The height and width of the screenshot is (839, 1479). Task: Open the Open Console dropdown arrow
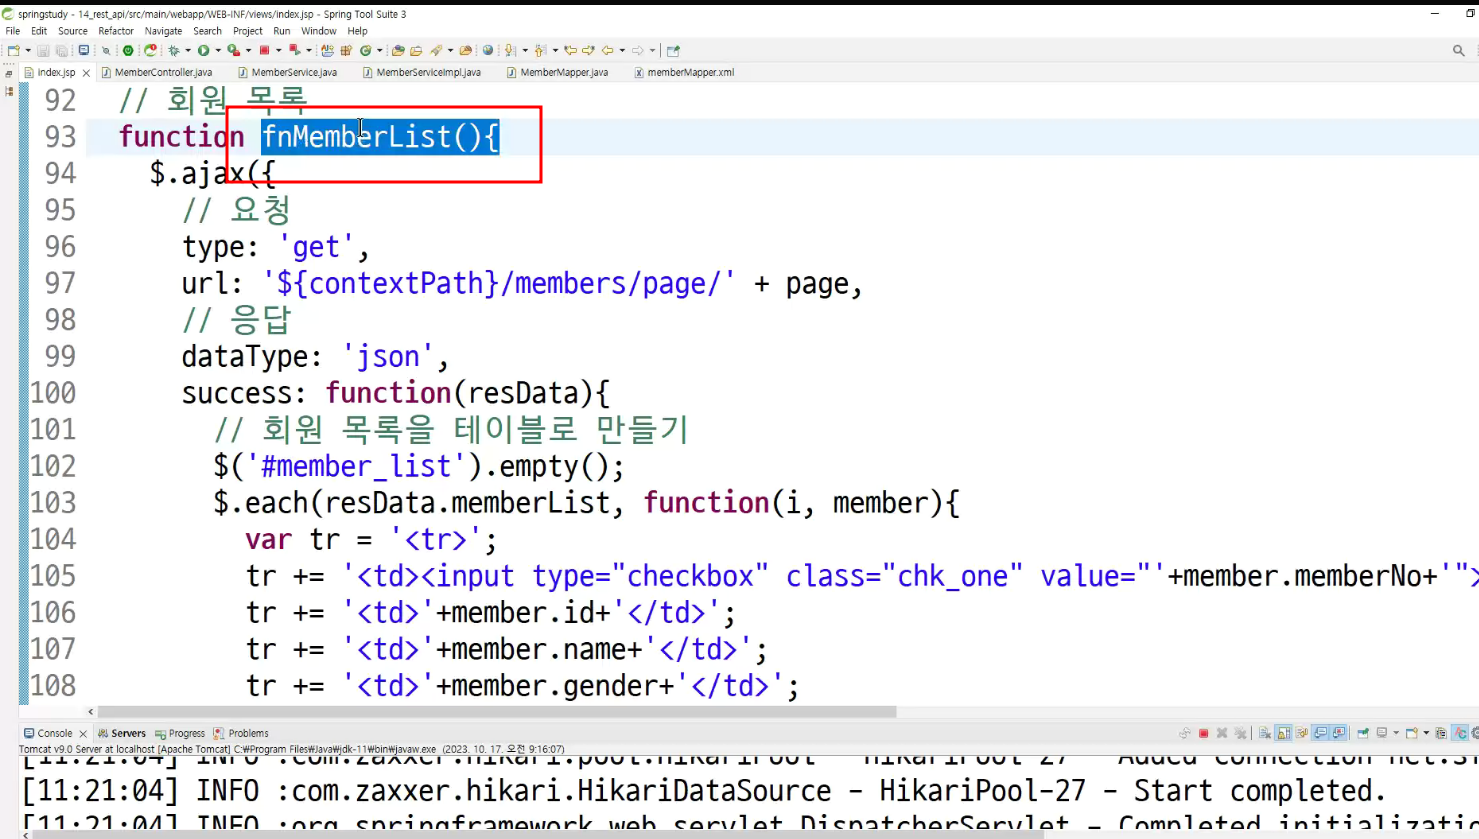pos(1426,733)
